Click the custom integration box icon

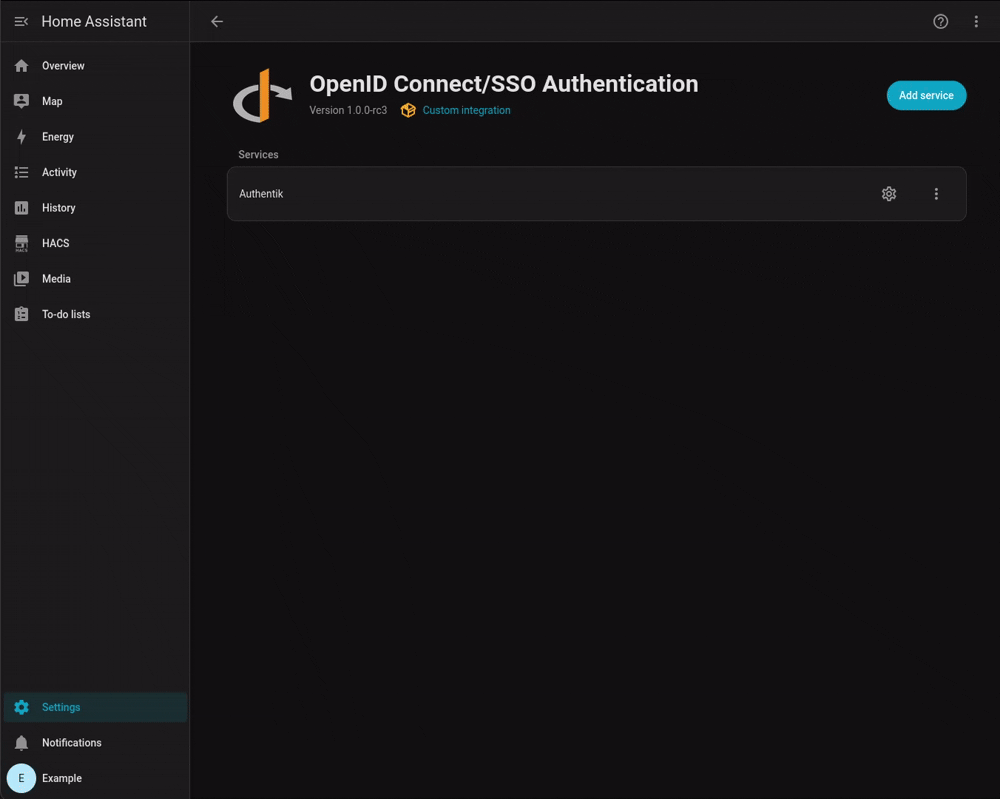click(x=408, y=110)
